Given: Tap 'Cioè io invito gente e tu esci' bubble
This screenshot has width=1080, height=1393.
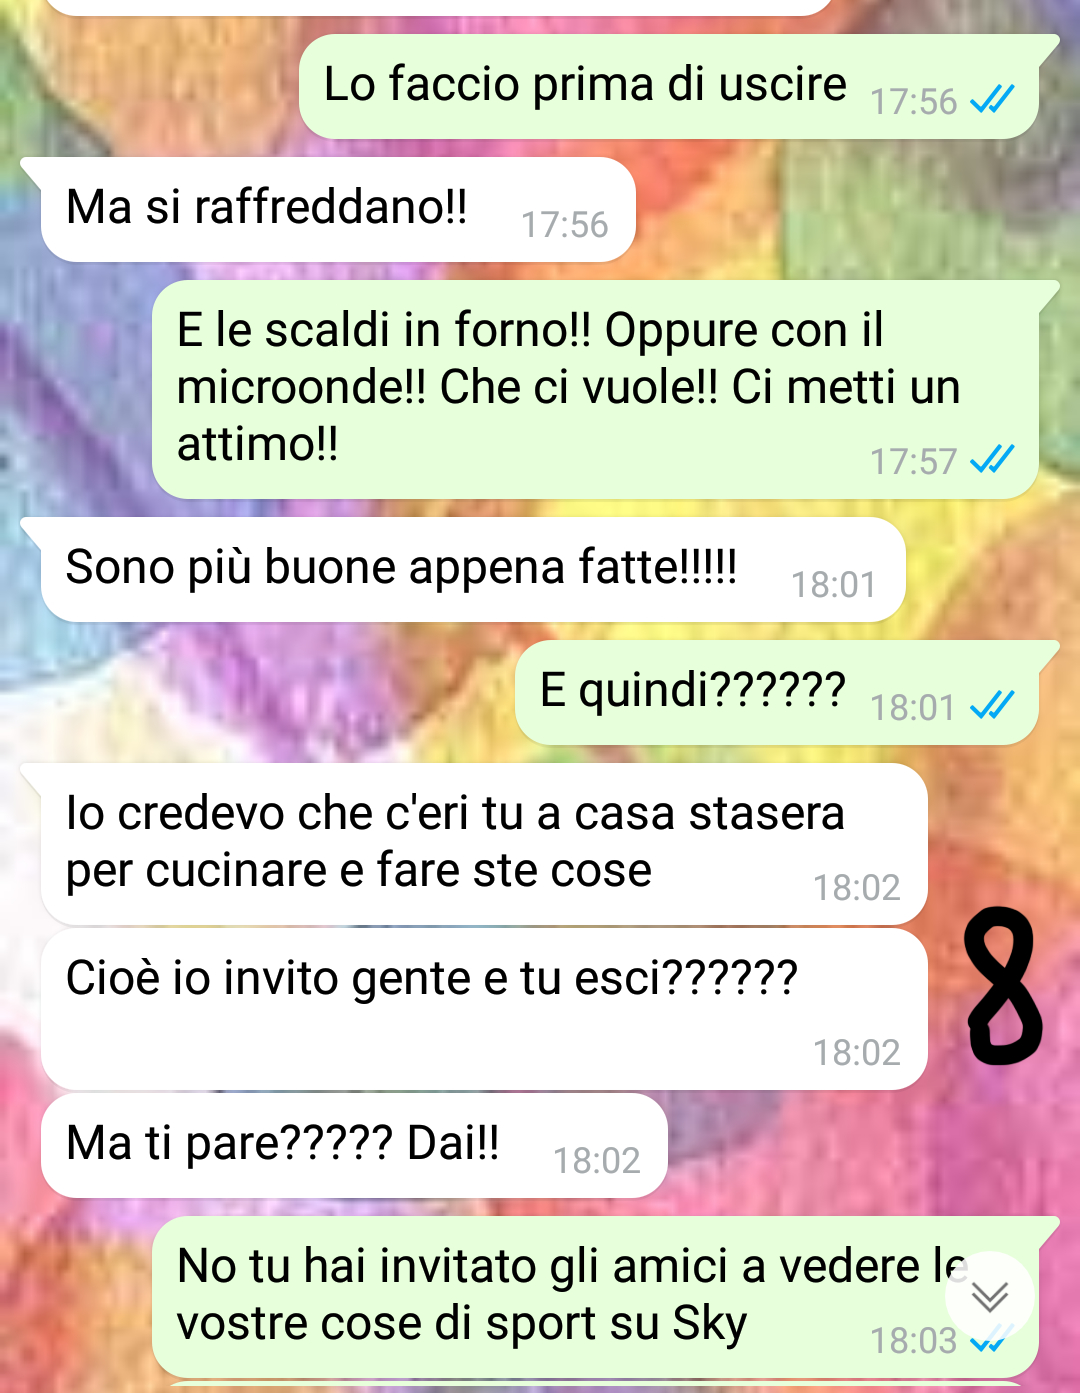Looking at the screenshot, I should (484, 1010).
